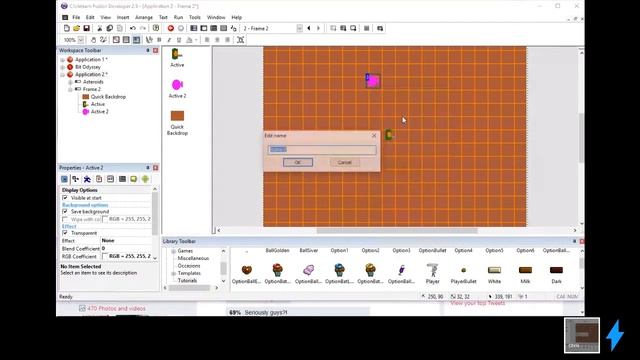Click the RGB Coefficient color swatch
Image resolution: width=640 pixels, height=360 pixels.
[104, 256]
